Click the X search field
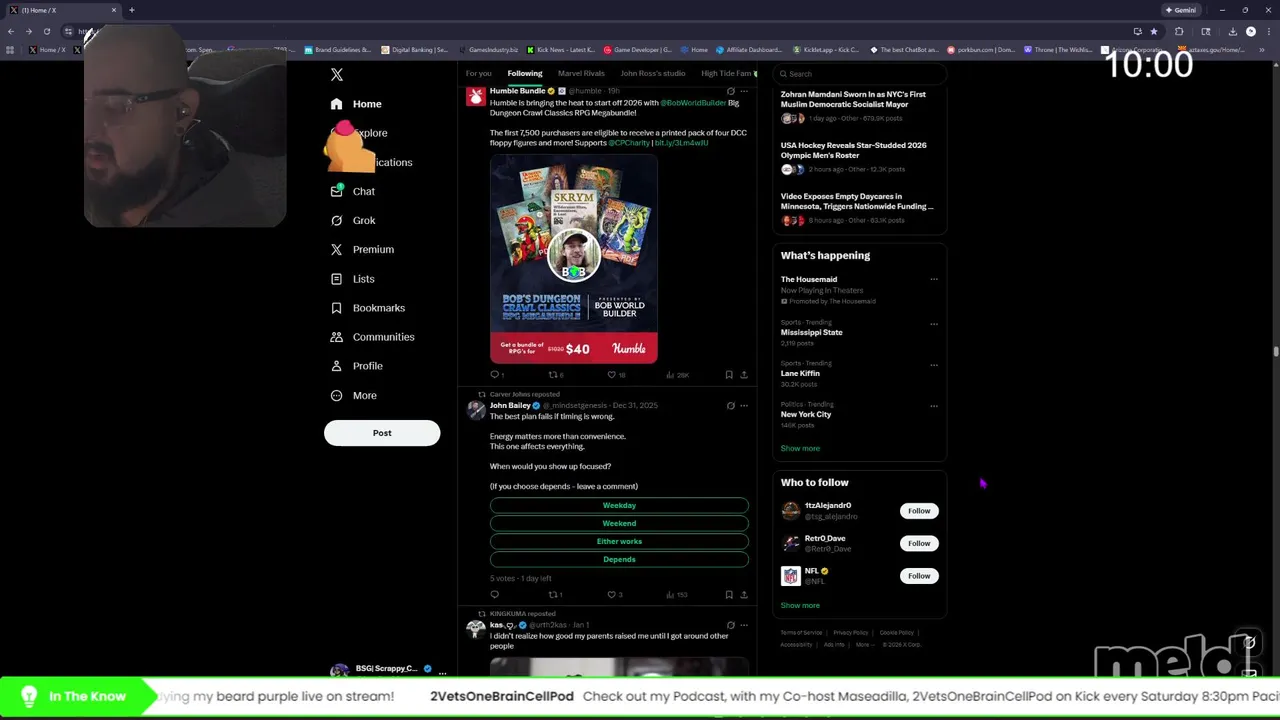 click(860, 74)
